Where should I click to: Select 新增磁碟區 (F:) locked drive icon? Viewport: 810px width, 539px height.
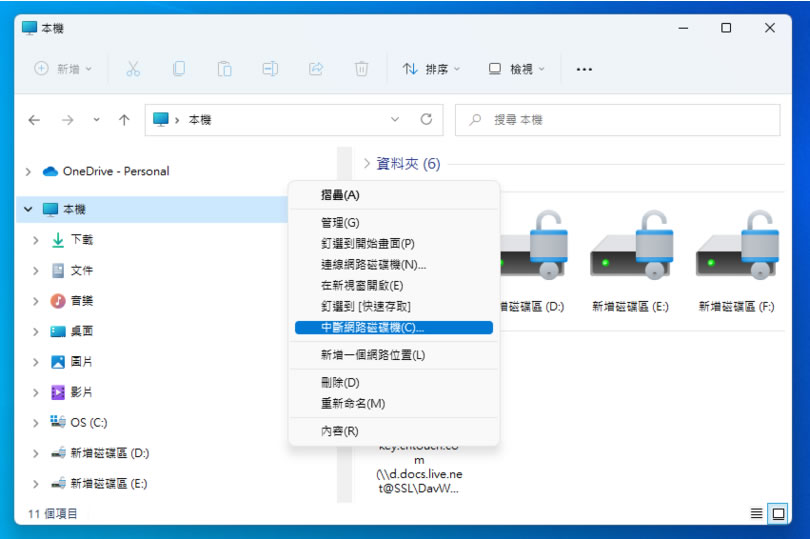(737, 245)
